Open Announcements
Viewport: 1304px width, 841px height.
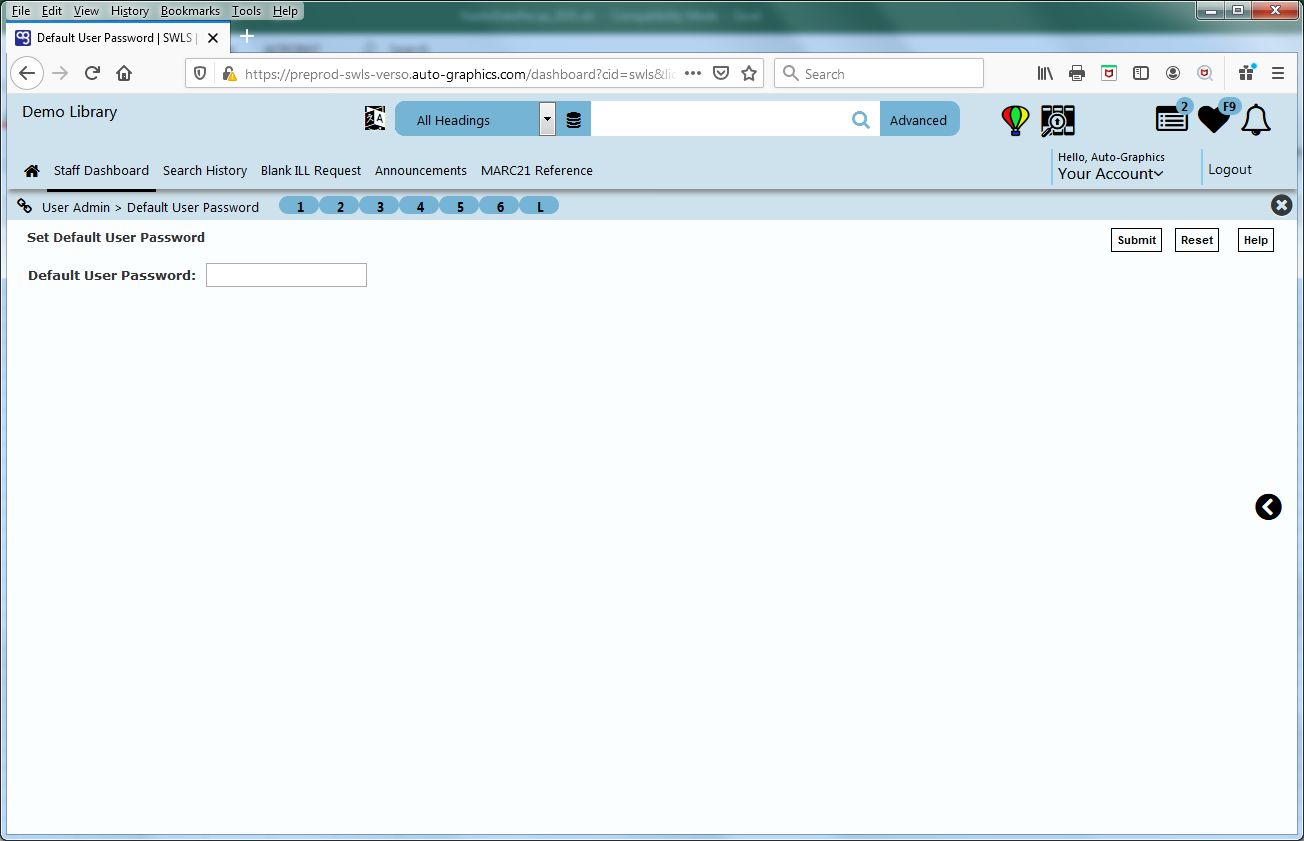[x=421, y=171]
